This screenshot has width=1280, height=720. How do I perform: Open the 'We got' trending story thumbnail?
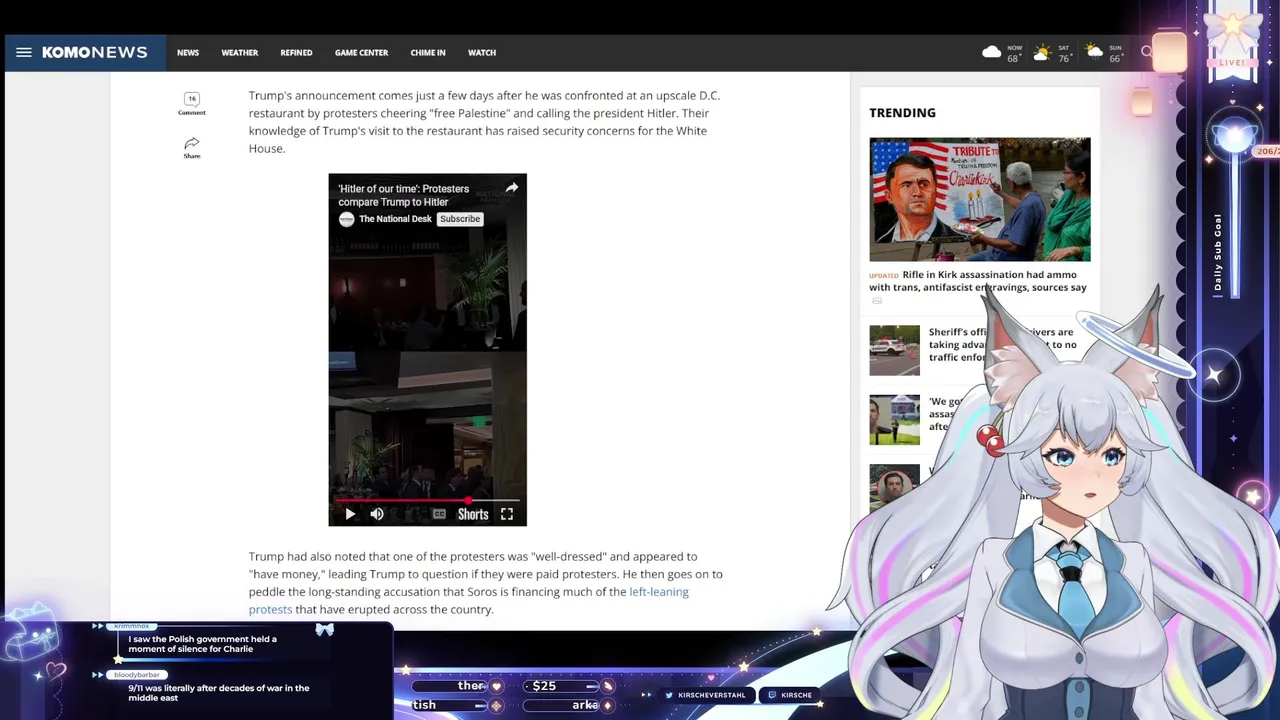(x=894, y=420)
